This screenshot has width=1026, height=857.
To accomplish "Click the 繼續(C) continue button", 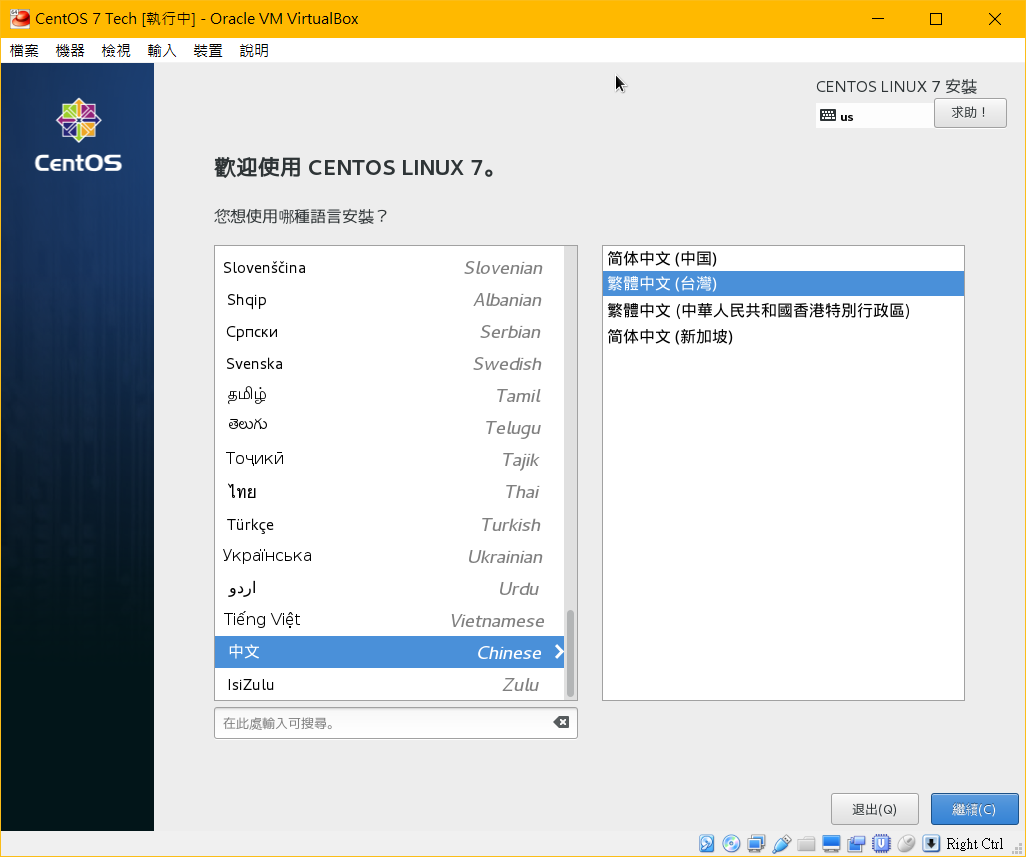I will pyautogui.click(x=974, y=809).
